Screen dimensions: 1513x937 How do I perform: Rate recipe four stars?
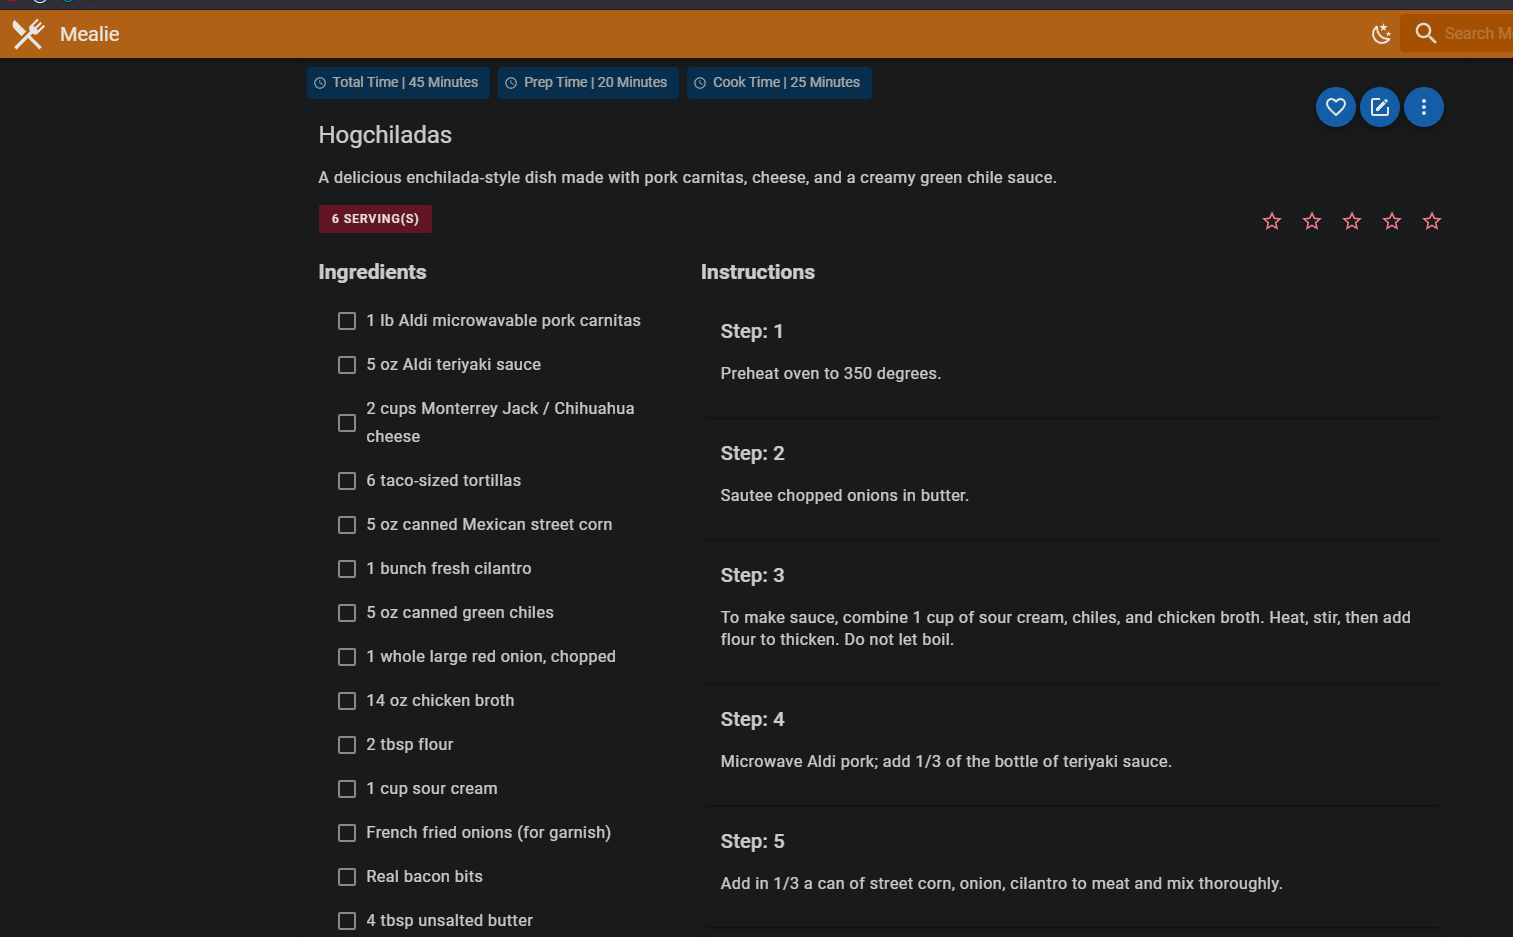tap(1391, 221)
